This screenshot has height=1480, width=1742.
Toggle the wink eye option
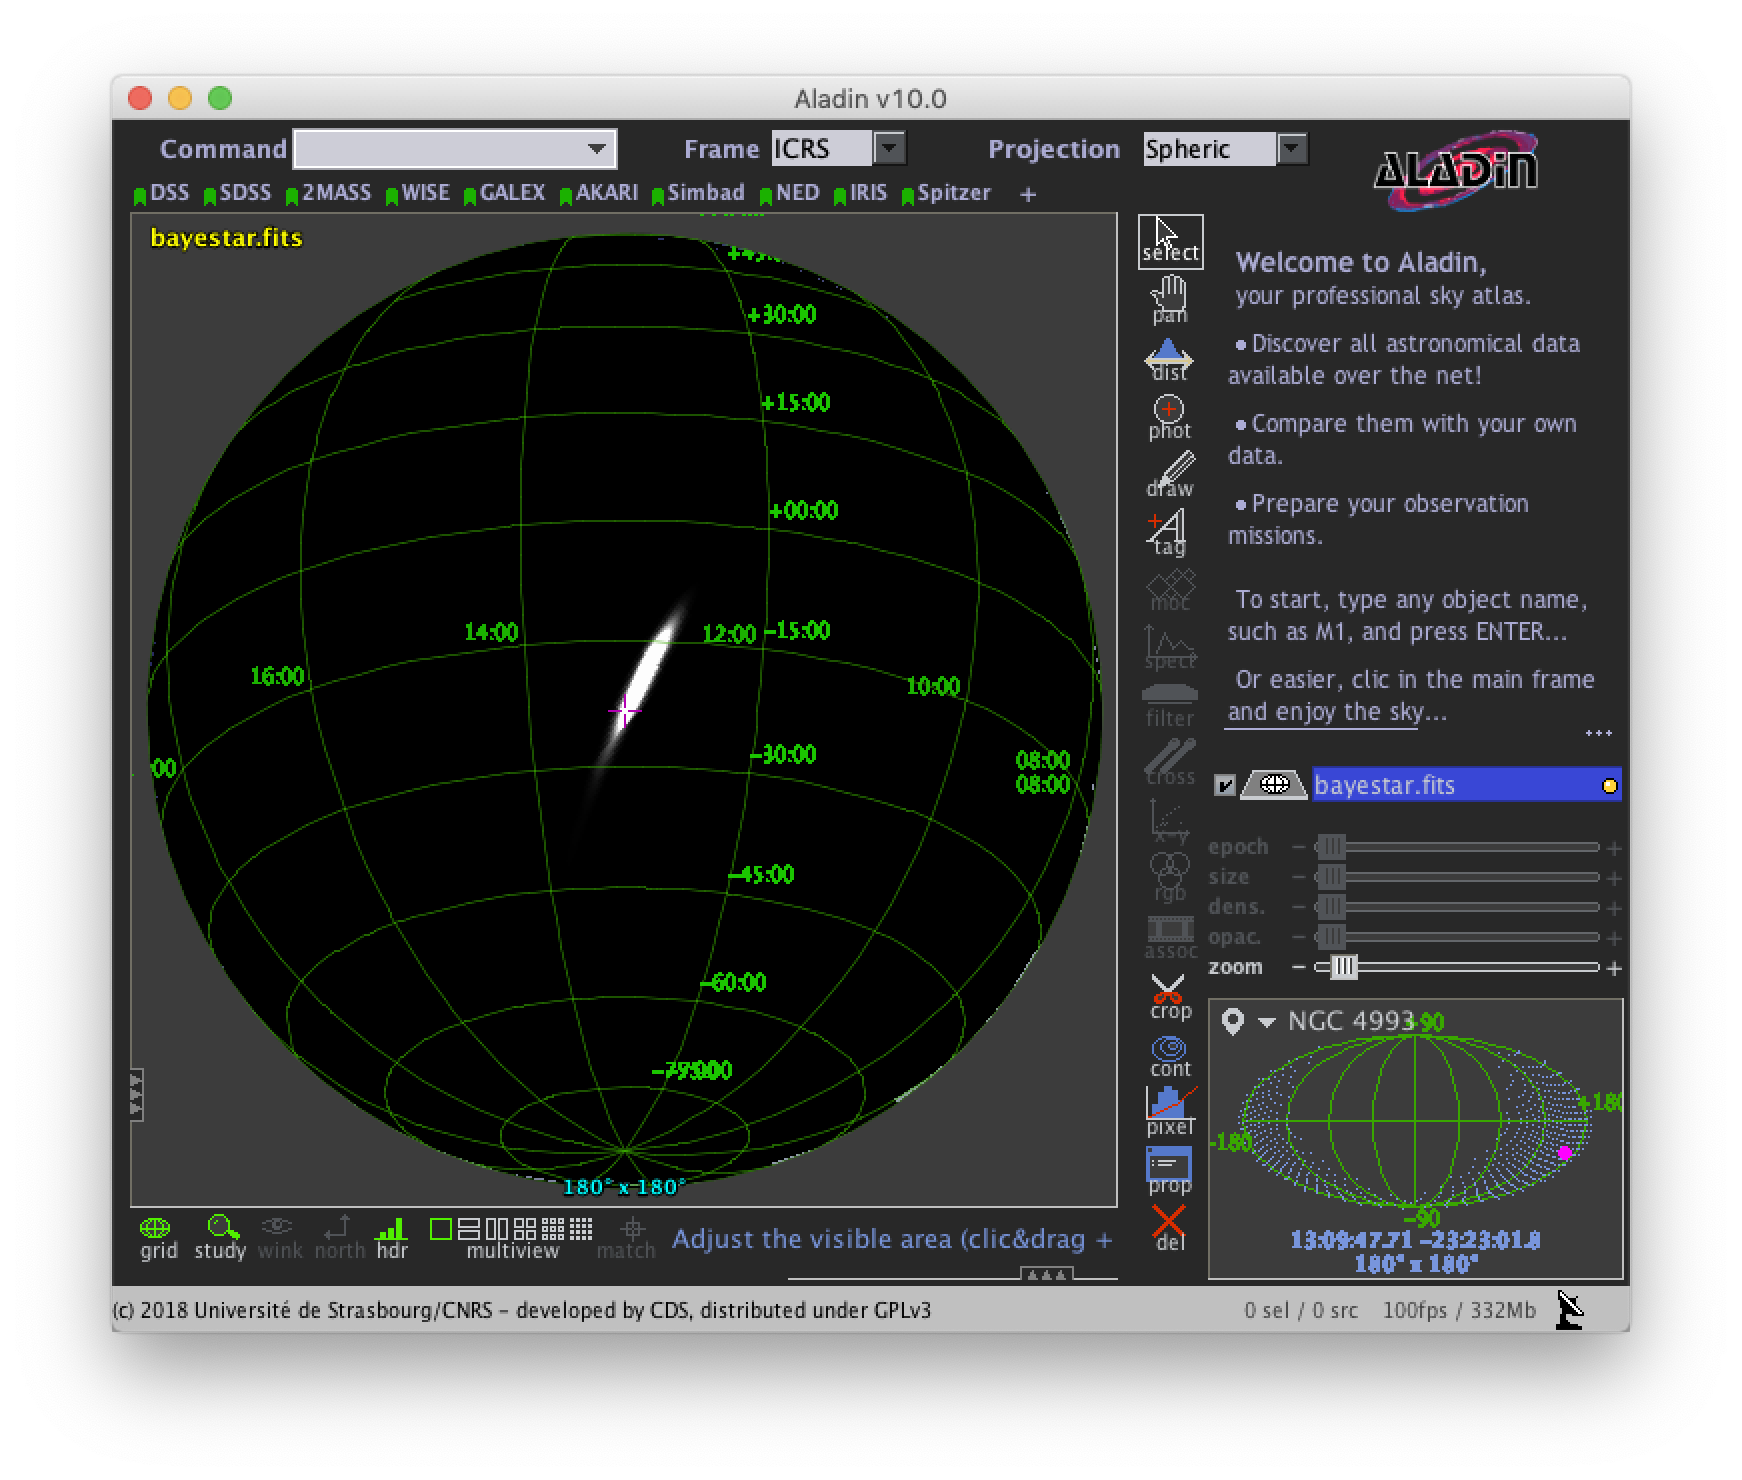pyautogui.click(x=279, y=1238)
